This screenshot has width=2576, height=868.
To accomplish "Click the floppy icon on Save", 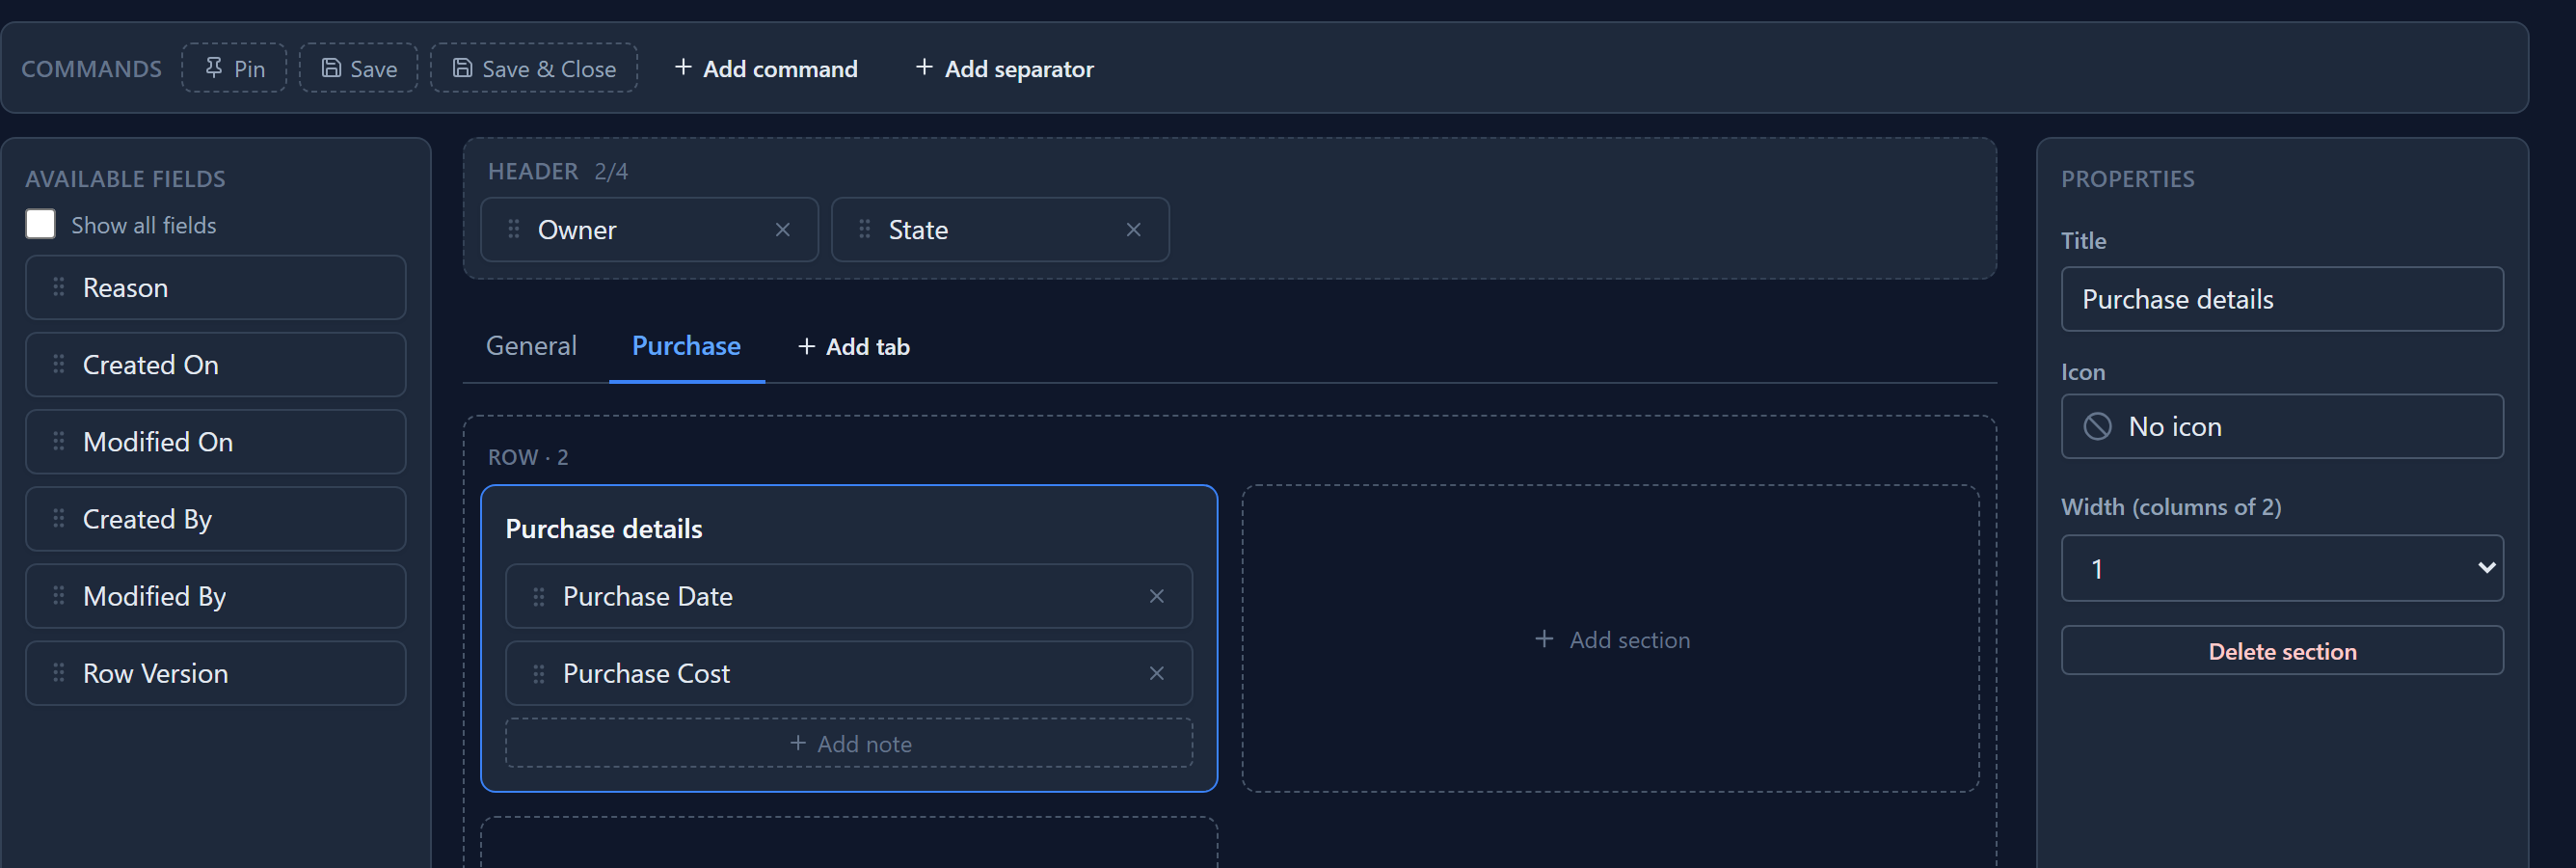I will tap(331, 67).
